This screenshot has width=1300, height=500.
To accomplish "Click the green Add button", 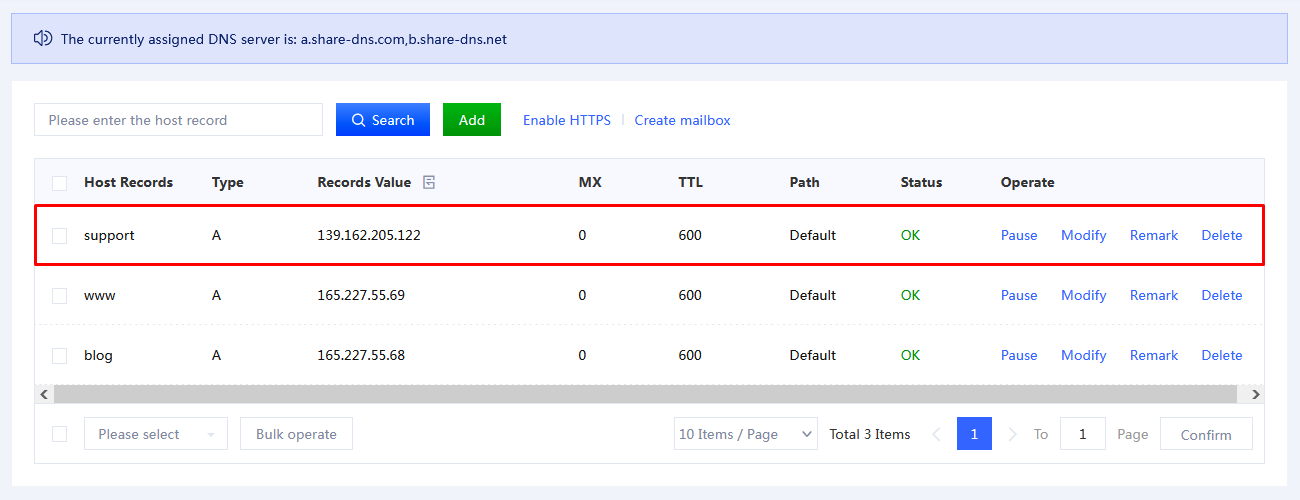I will click(472, 120).
